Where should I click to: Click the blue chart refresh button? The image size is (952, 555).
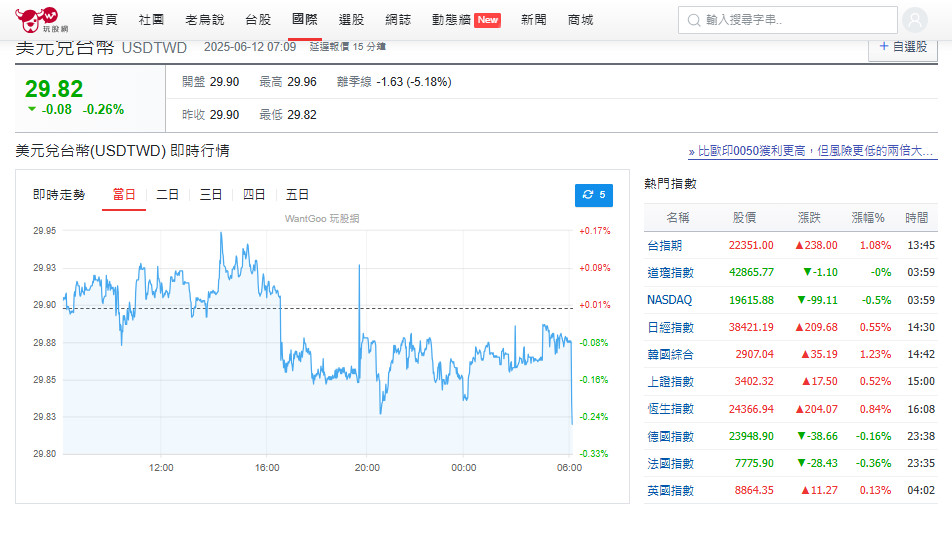594,195
